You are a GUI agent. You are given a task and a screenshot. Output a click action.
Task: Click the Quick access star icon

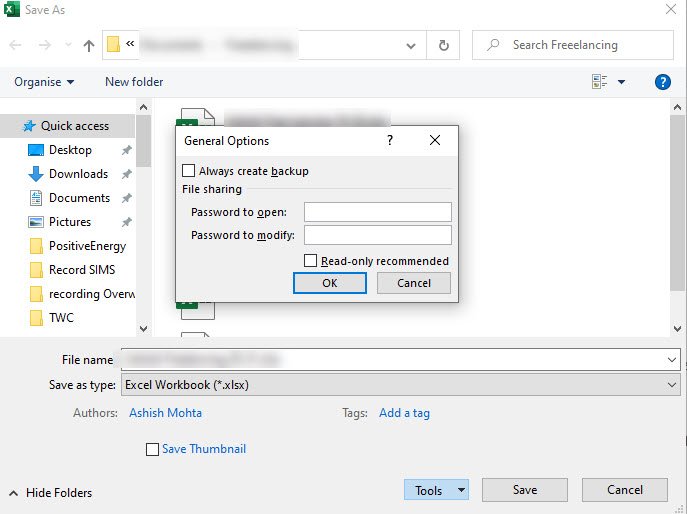29,126
